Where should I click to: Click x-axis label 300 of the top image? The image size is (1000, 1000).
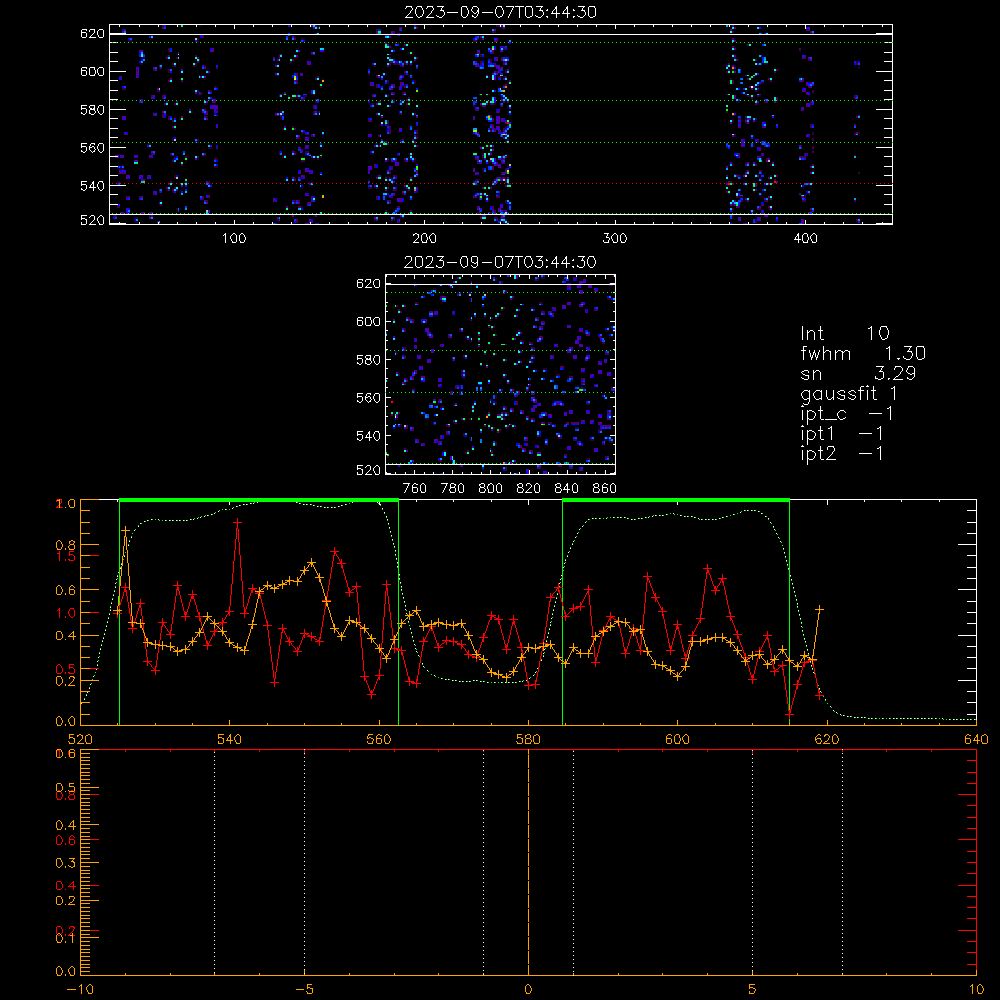615,239
